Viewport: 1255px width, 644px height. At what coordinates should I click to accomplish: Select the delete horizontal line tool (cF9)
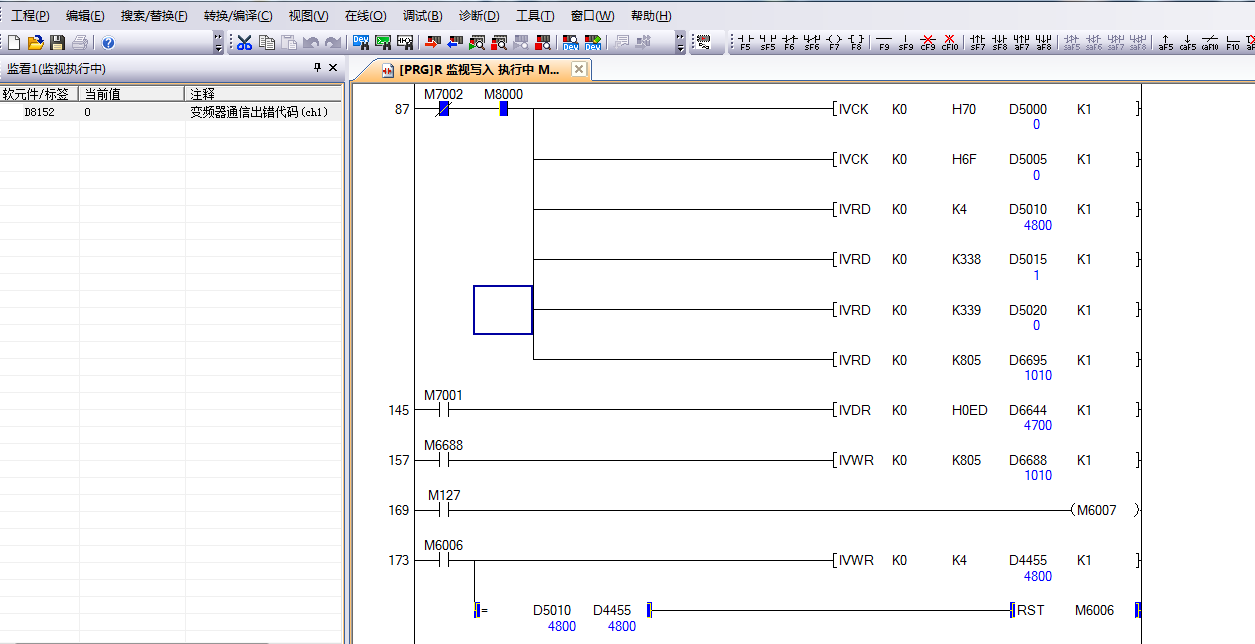pos(928,43)
